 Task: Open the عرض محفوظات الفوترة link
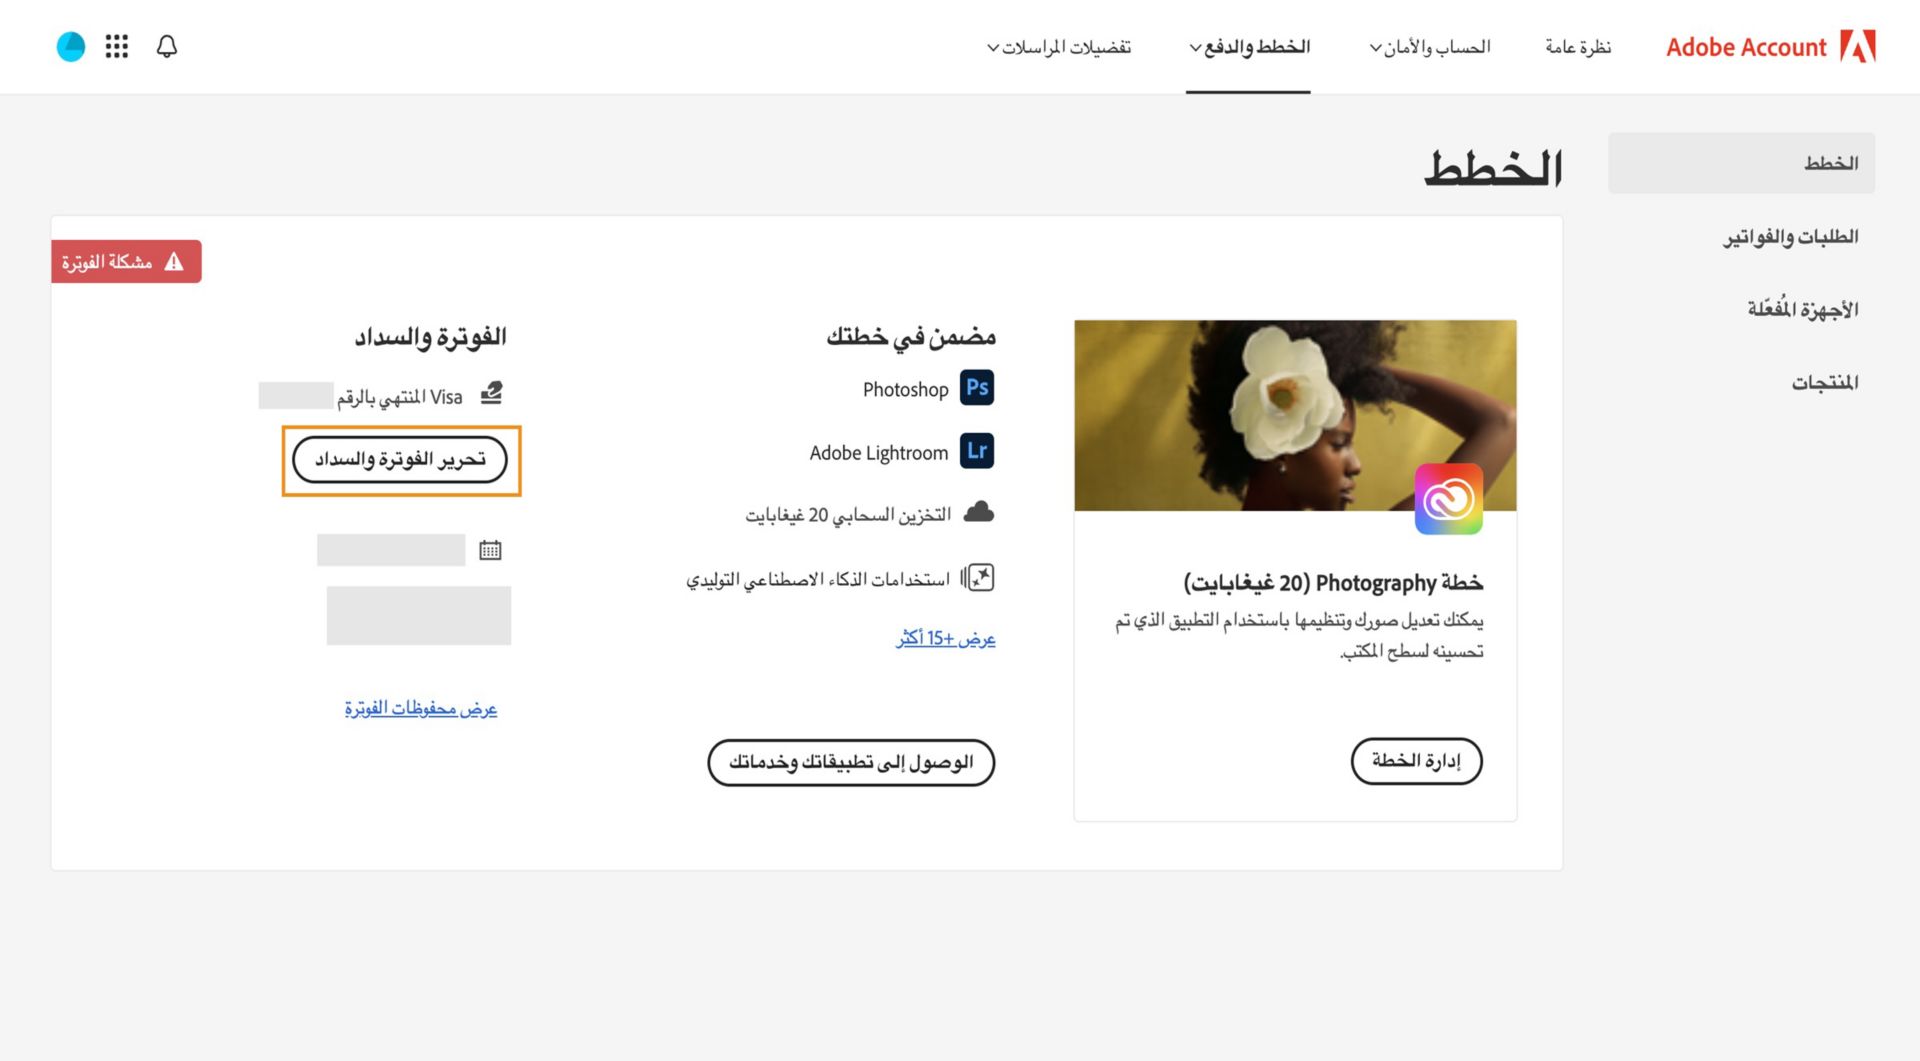point(420,708)
